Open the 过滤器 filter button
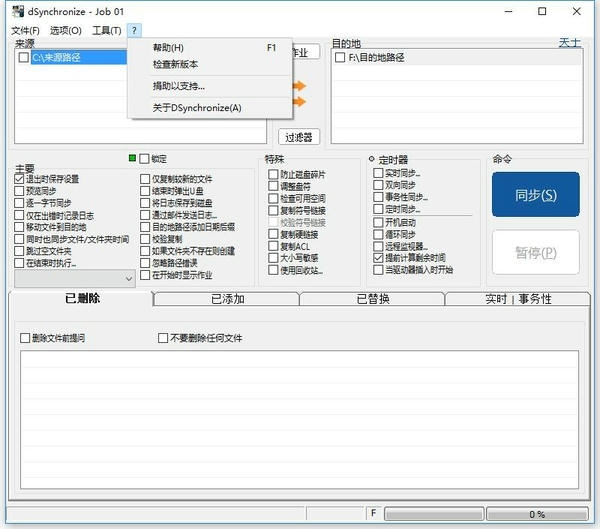Viewport: 600px width, 529px height. [299, 137]
